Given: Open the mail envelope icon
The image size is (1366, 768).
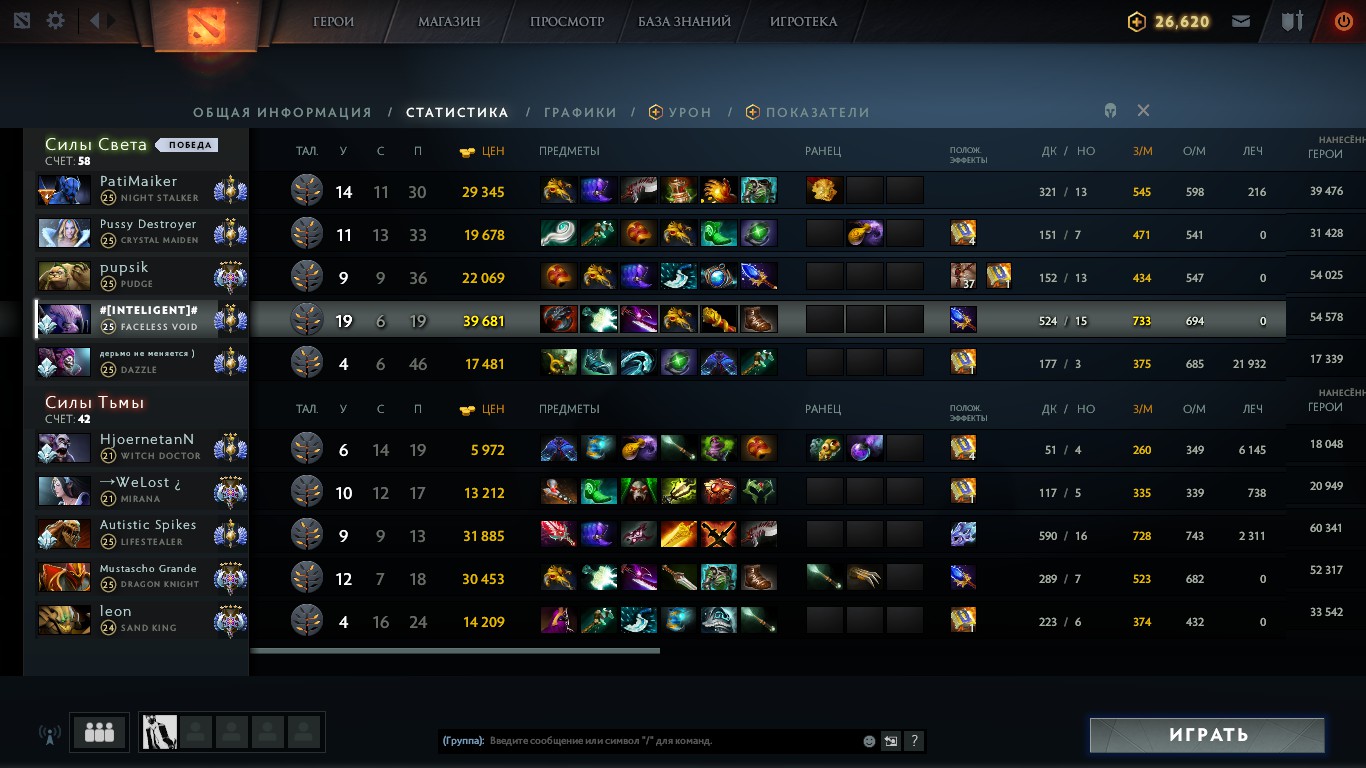Looking at the screenshot, I should [x=1241, y=21].
